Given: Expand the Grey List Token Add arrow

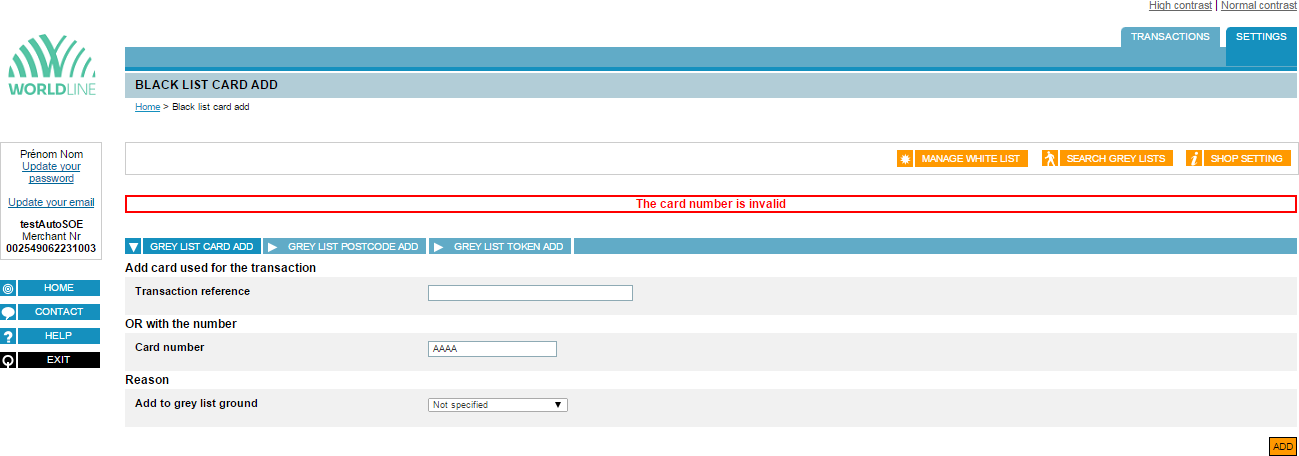Looking at the screenshot, I should point(438,246).
